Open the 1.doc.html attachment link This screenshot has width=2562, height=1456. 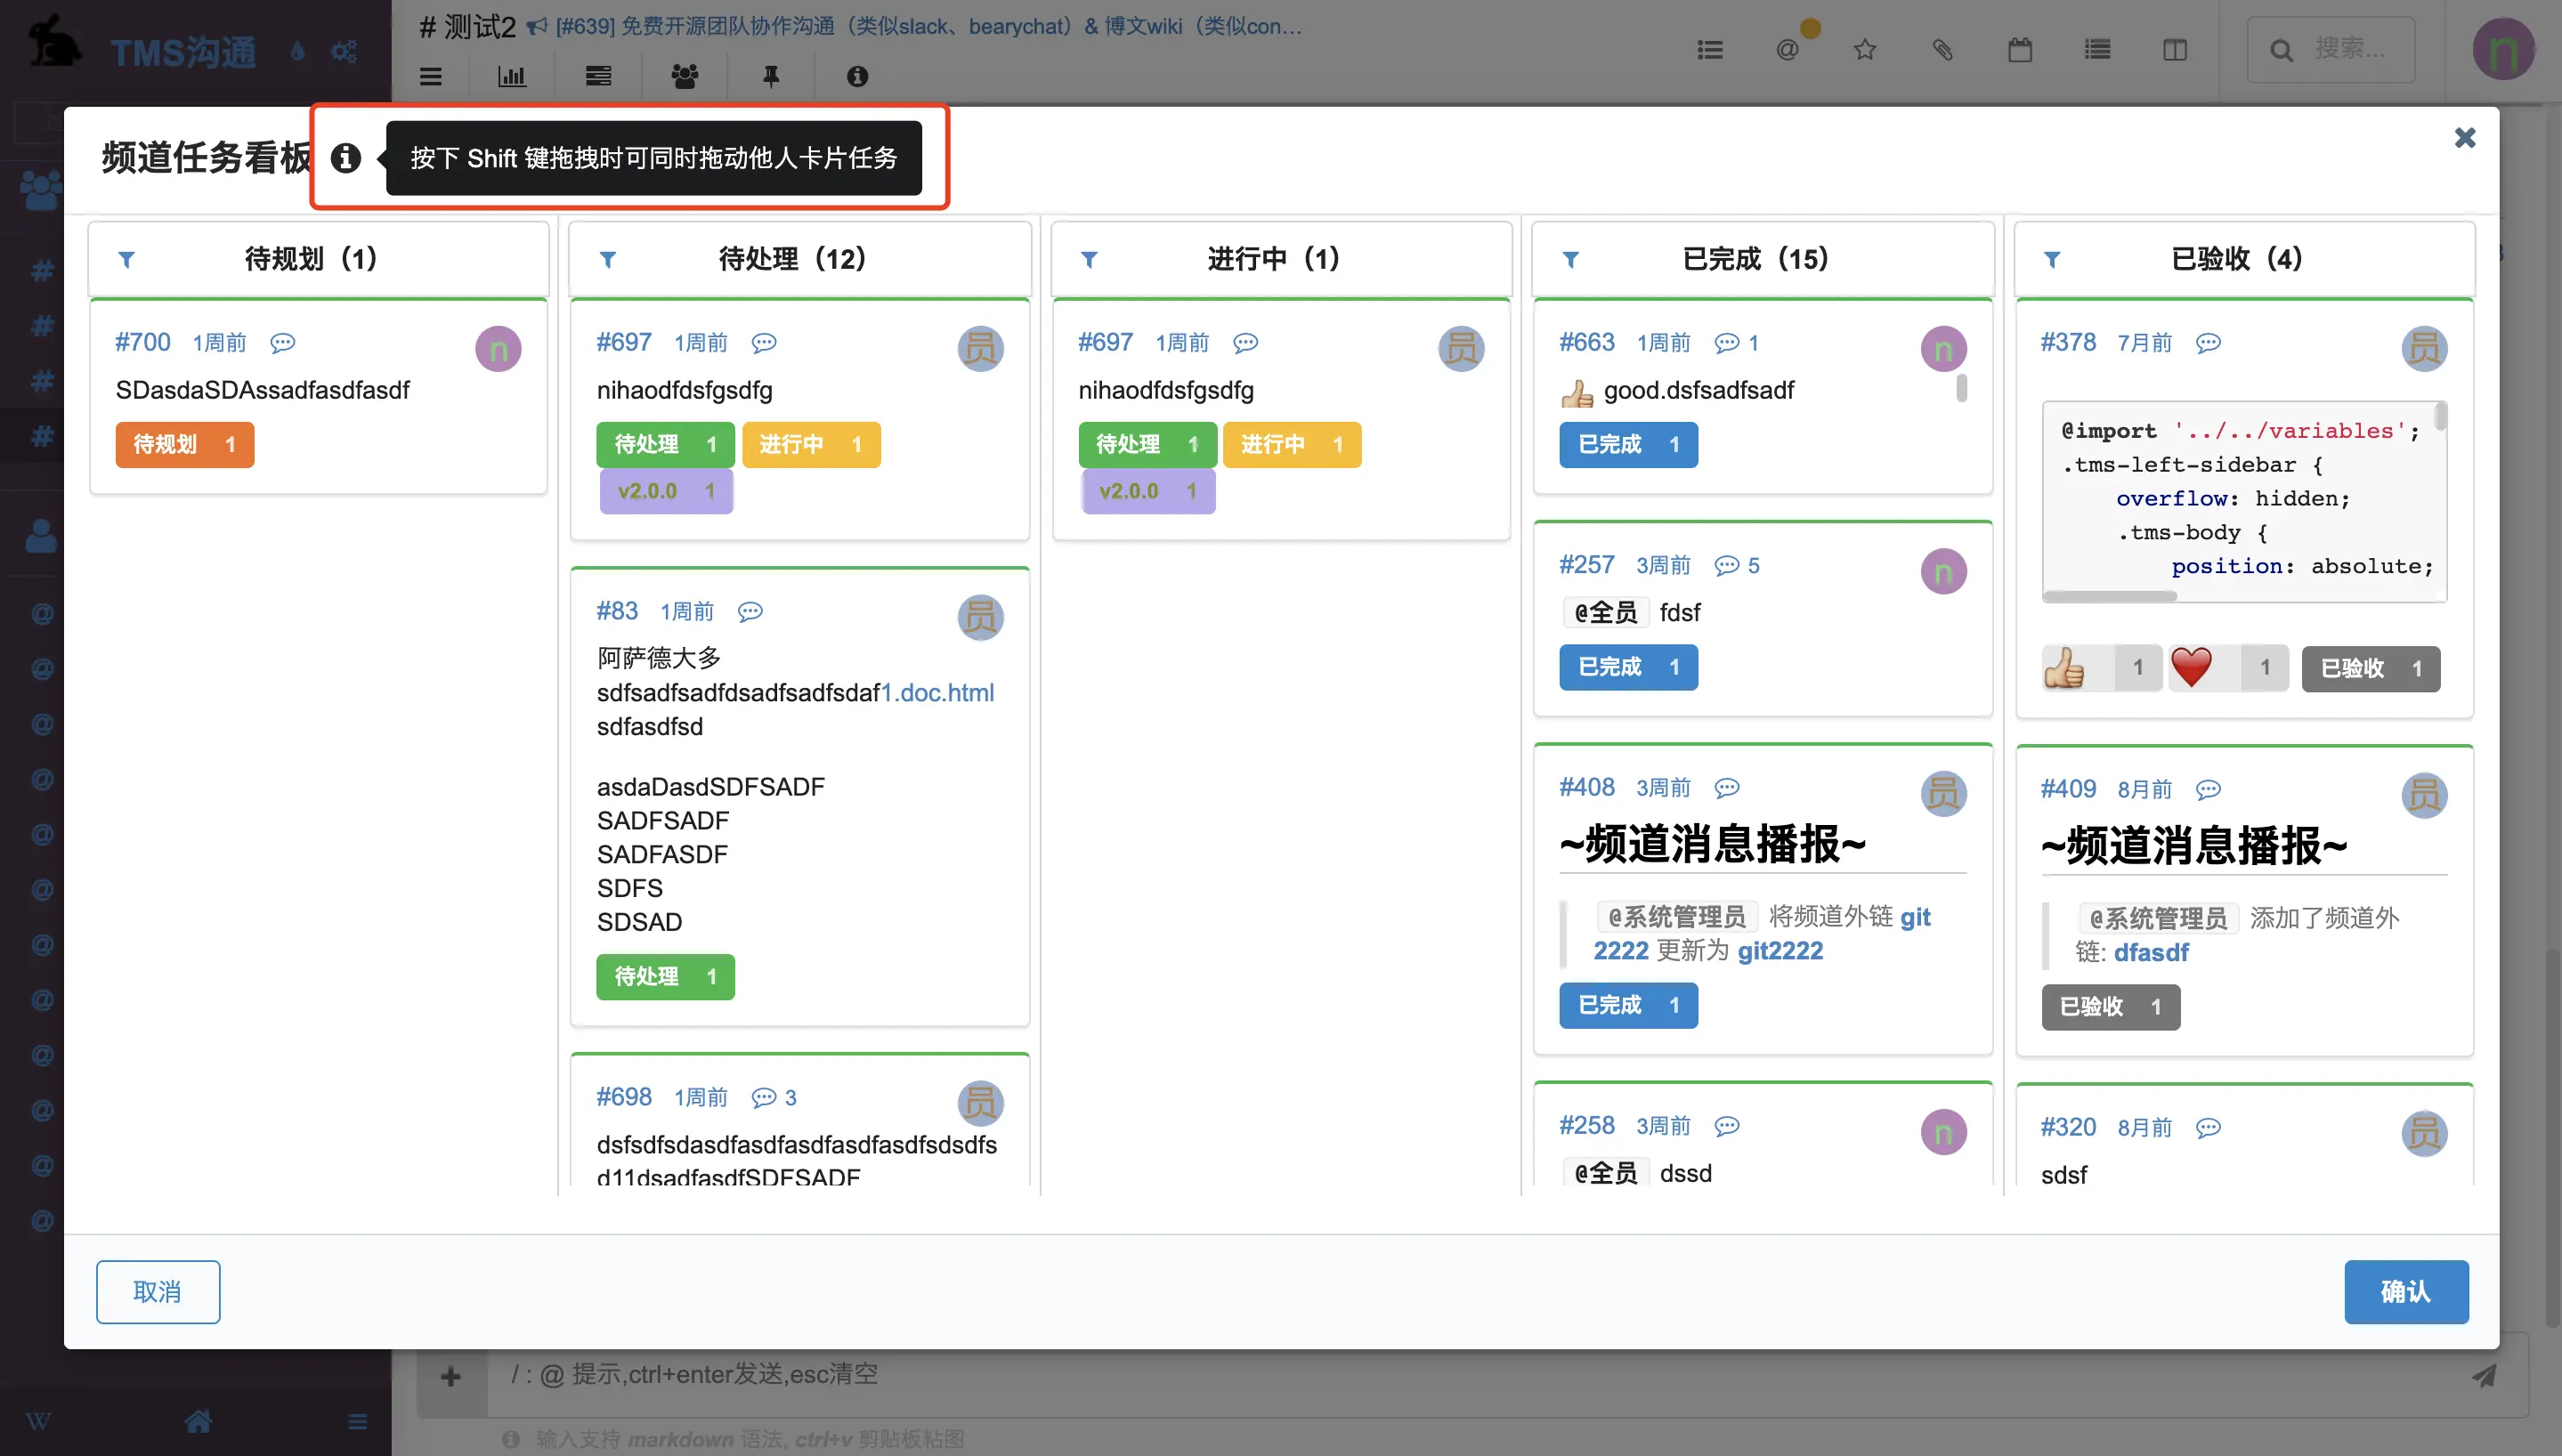(938, 692)
